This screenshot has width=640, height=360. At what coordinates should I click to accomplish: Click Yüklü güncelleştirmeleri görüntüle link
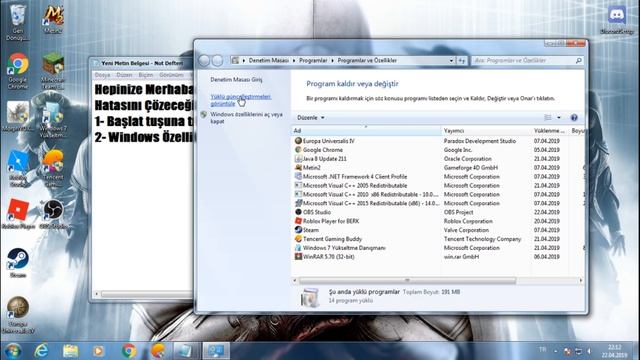point(241,100)
